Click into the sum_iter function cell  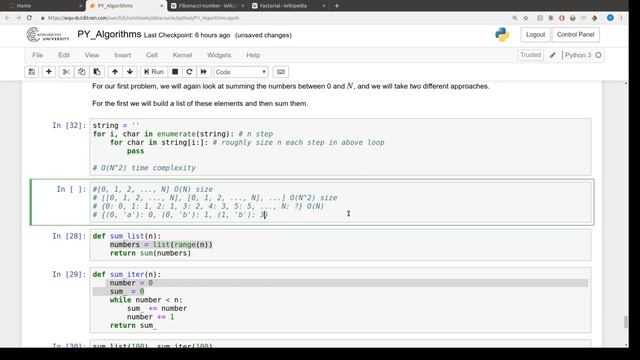point(340,300)
